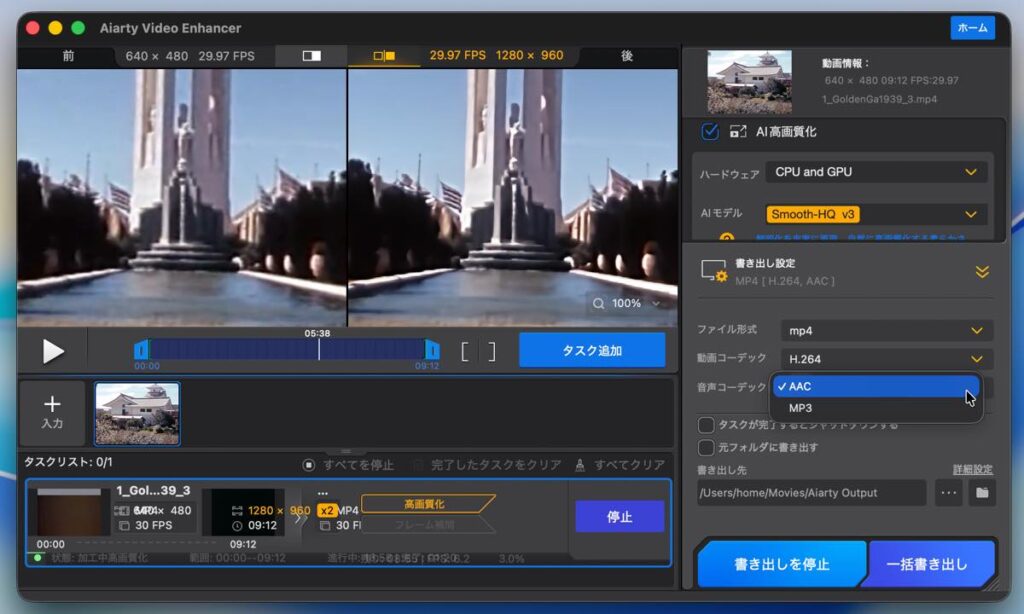Click the stop-all circle icon
This screenshot has width=1024, height=614.
(x=309, y=465)
